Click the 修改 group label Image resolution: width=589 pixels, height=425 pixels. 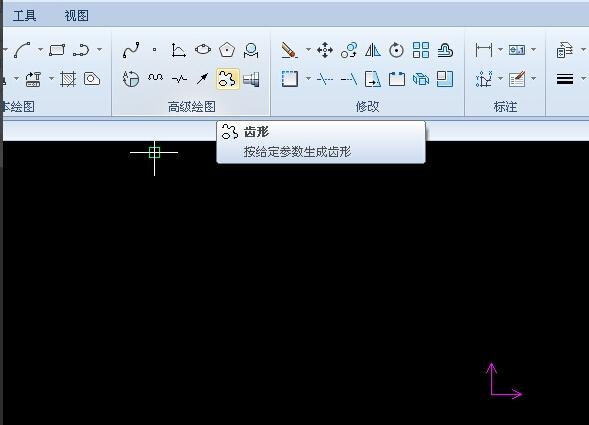(367, 107)
